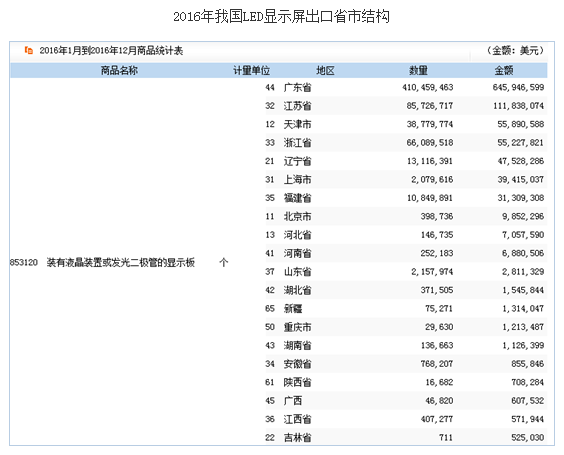
Task: Select commodity code '853120'
Action: (24, 263)
